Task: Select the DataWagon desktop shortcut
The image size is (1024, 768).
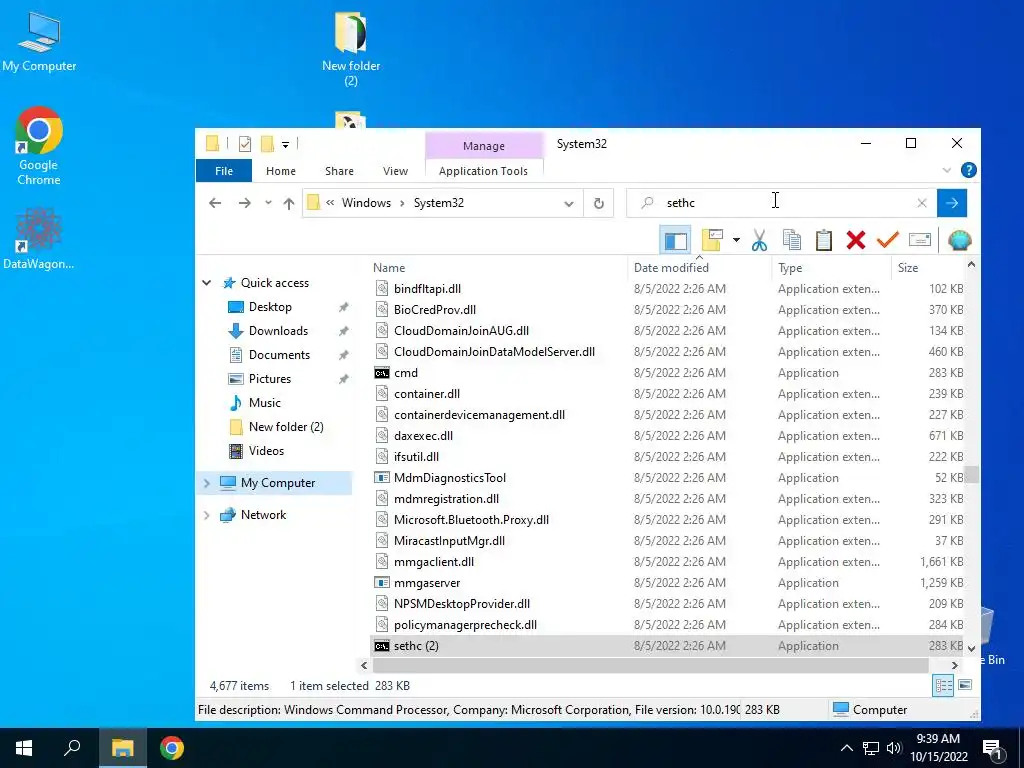Action: tap(39, 238)
